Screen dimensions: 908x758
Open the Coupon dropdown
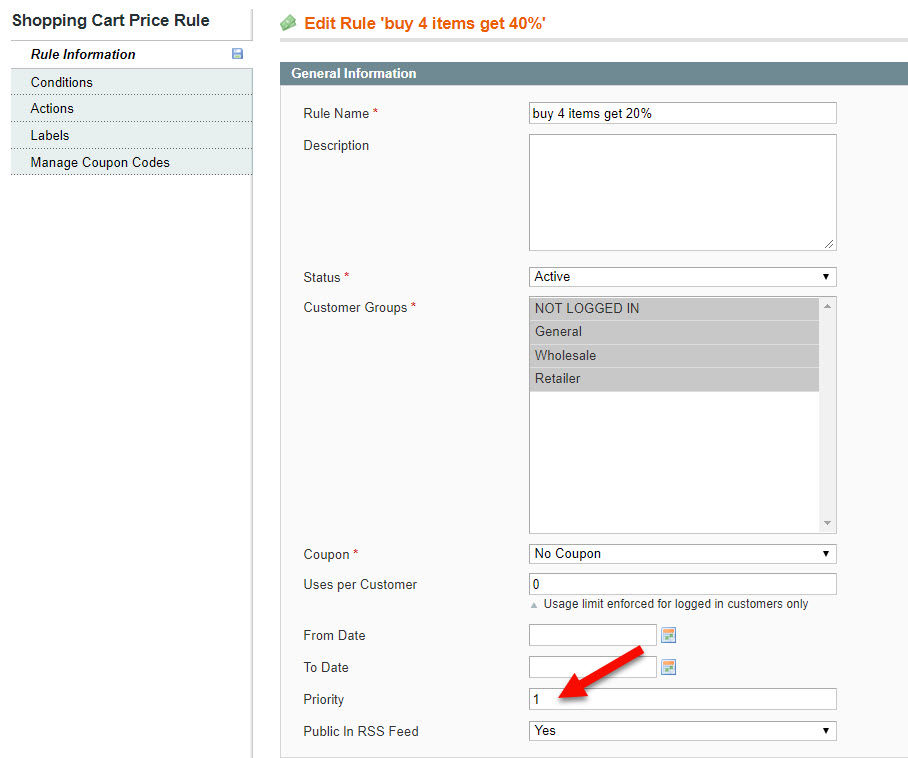(x=682, y=554)
